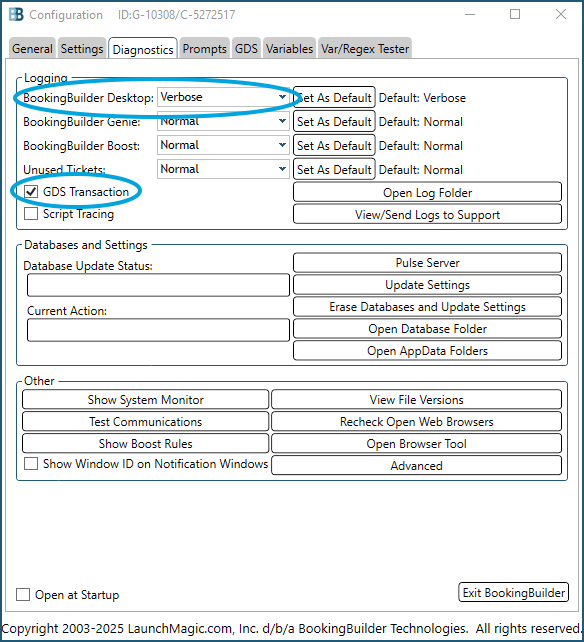The image size is (584, 642).
Task: Tick the Open at Startup checkbox
Action: [x=23, y=595]
